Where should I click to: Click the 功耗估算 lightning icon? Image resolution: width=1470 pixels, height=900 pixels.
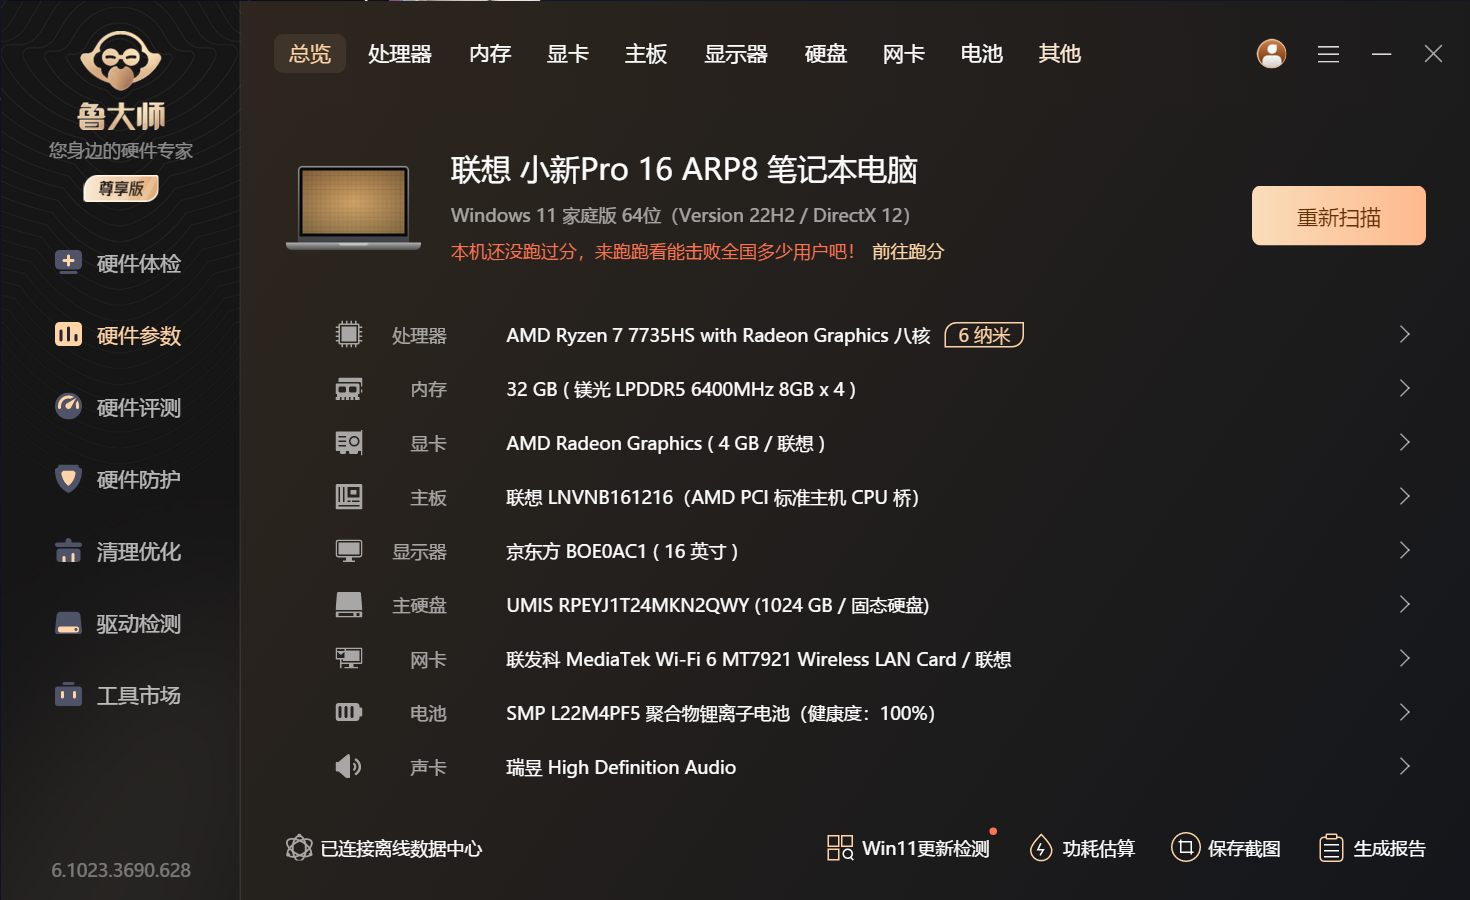coord(1041,848)
